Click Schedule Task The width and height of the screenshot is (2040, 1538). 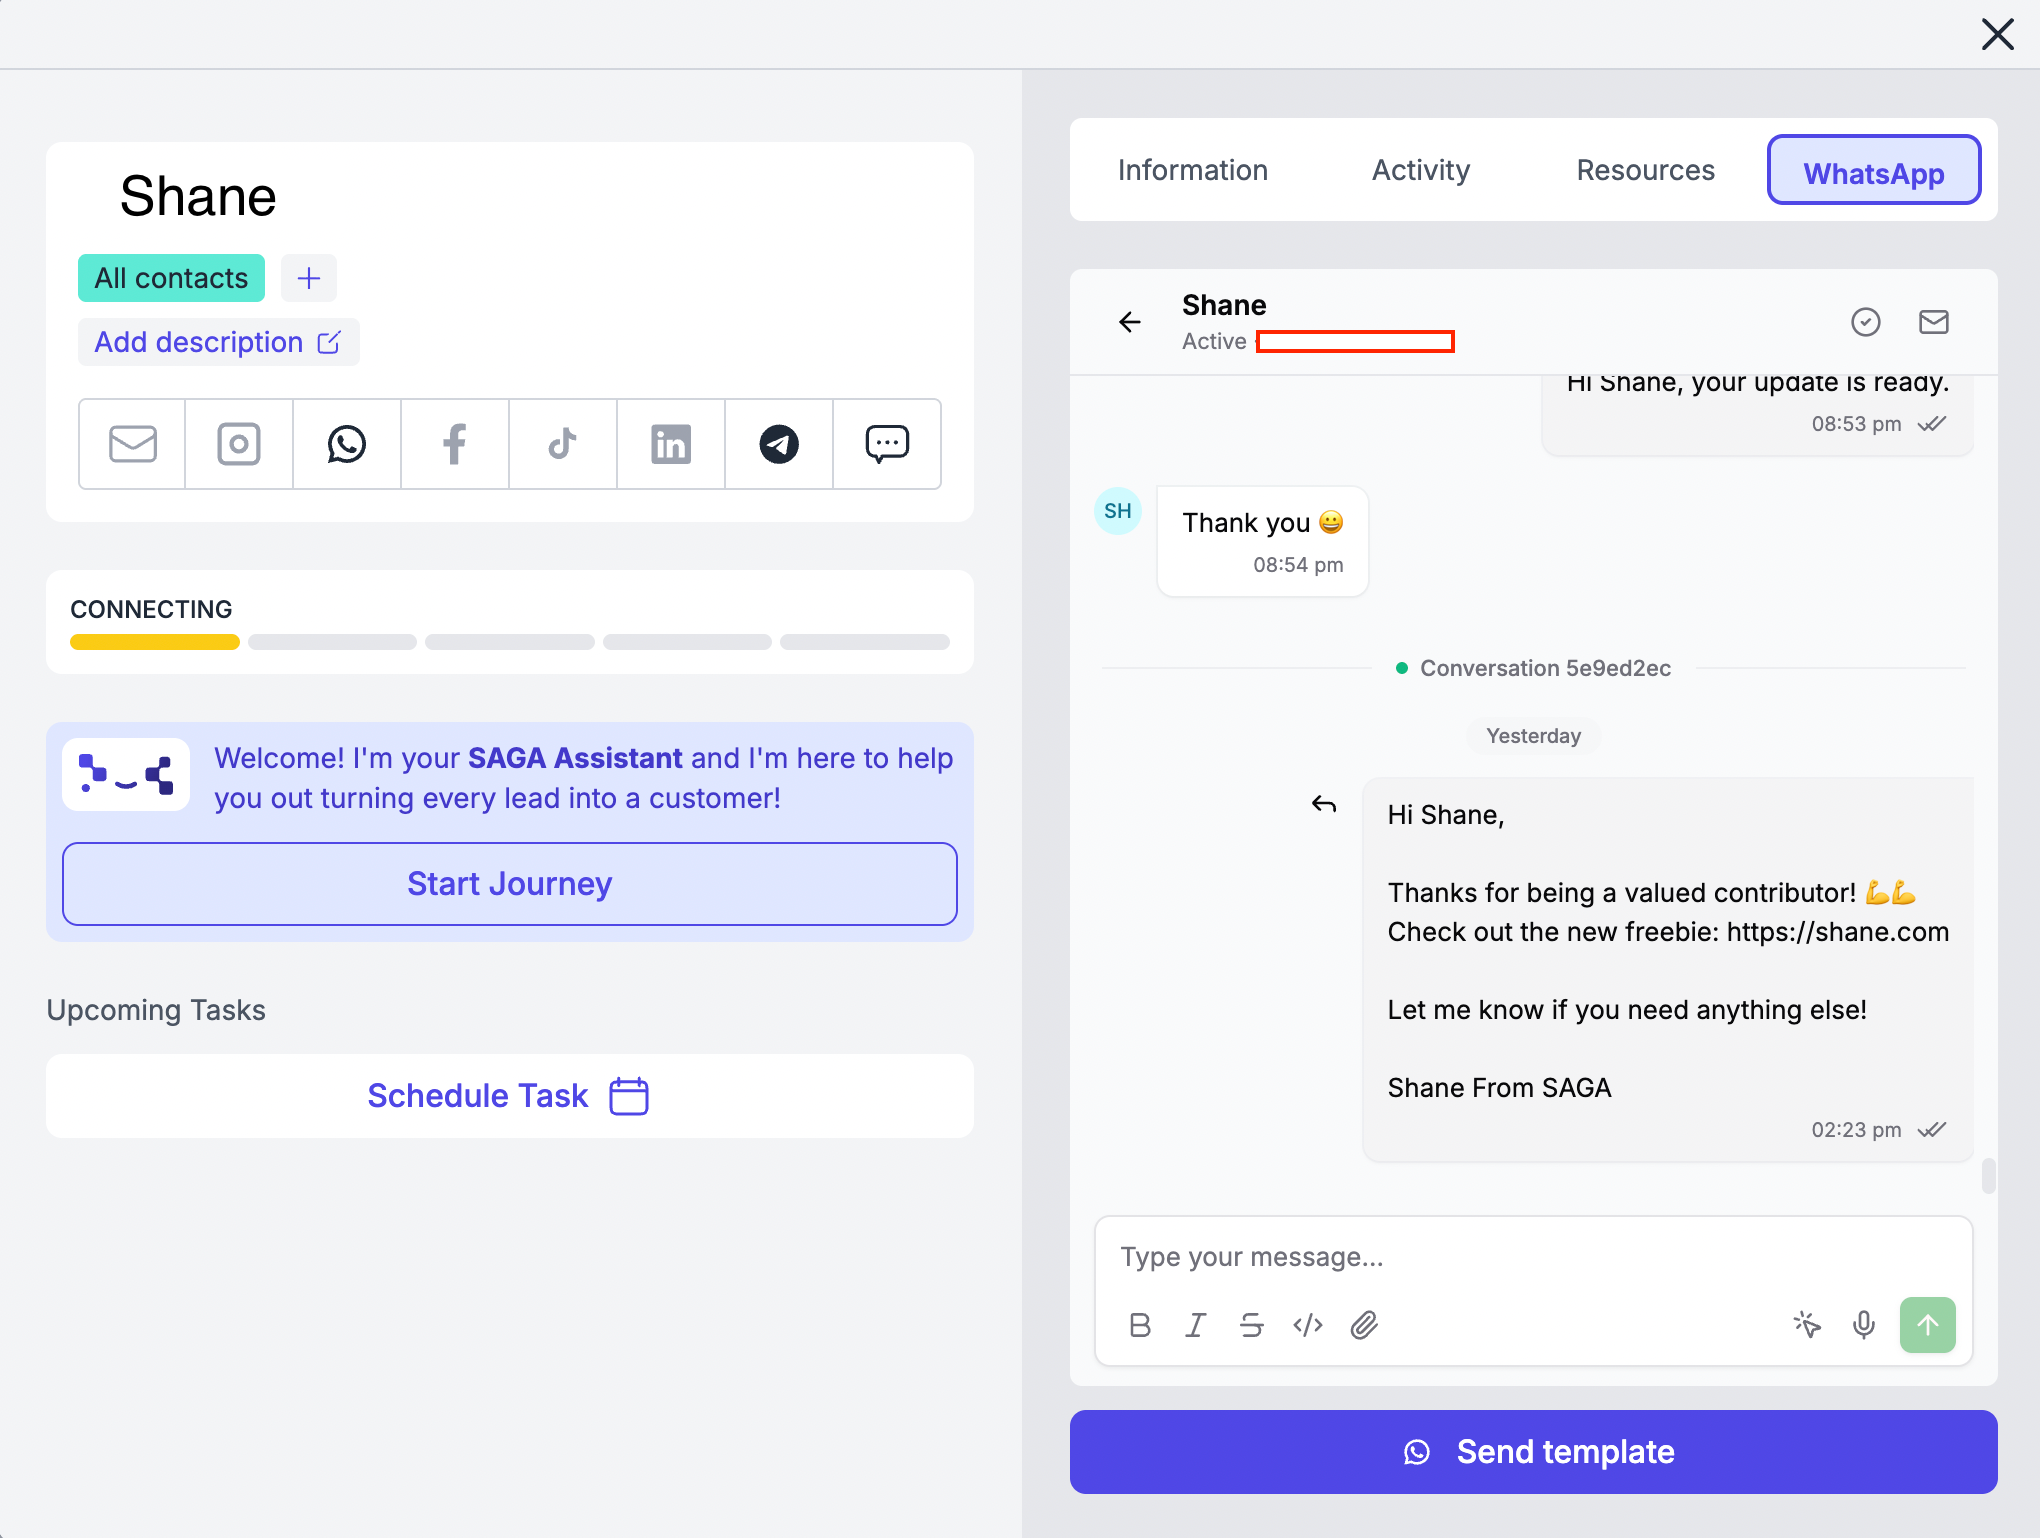tap(510, 1096)
